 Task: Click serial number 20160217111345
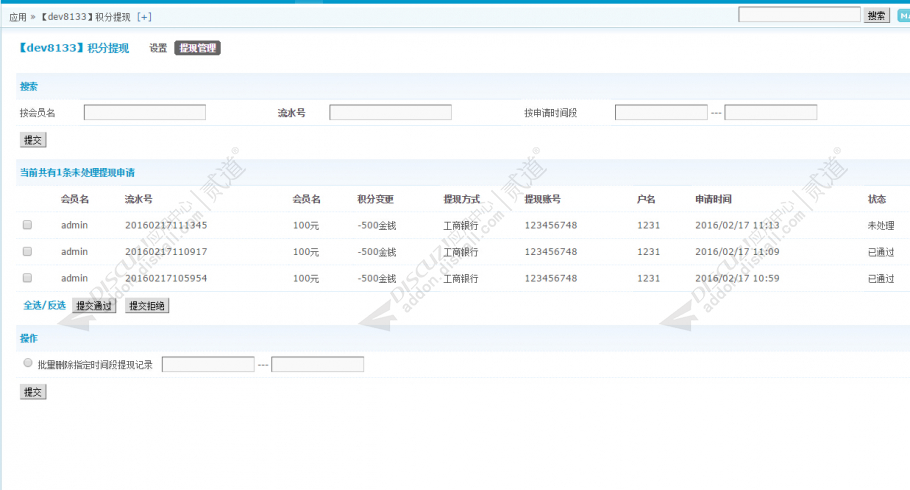tap(166, 225)
